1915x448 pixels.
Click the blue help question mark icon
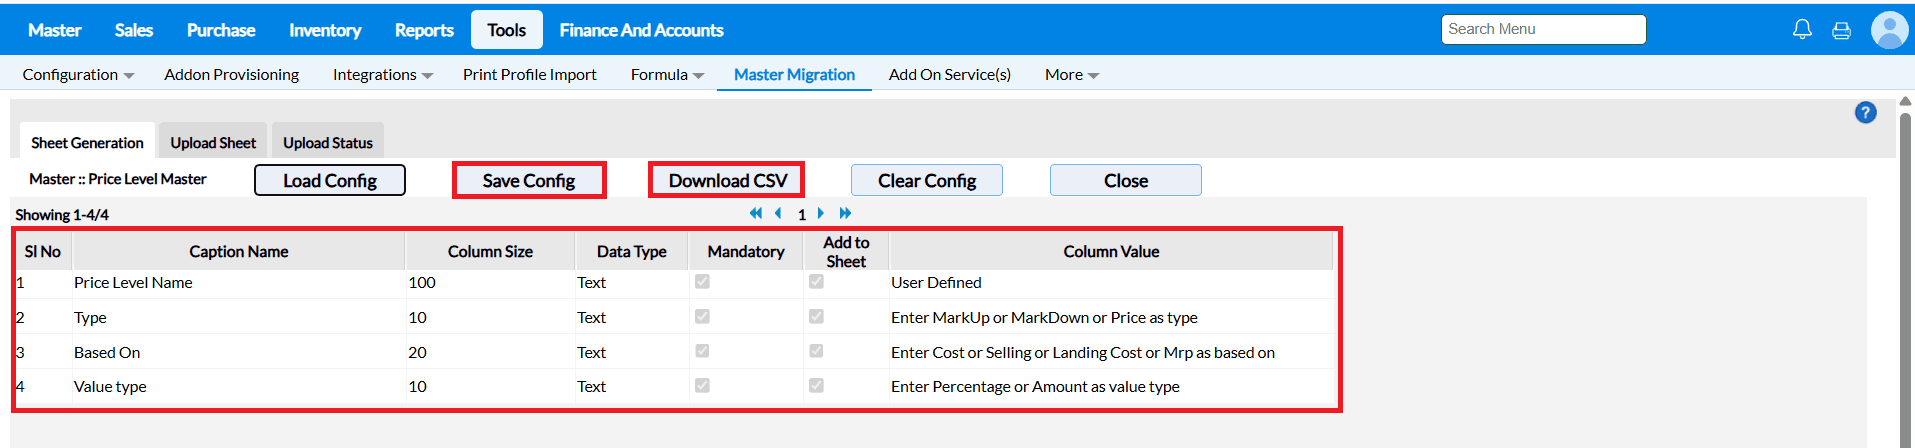pos(1865,113)
